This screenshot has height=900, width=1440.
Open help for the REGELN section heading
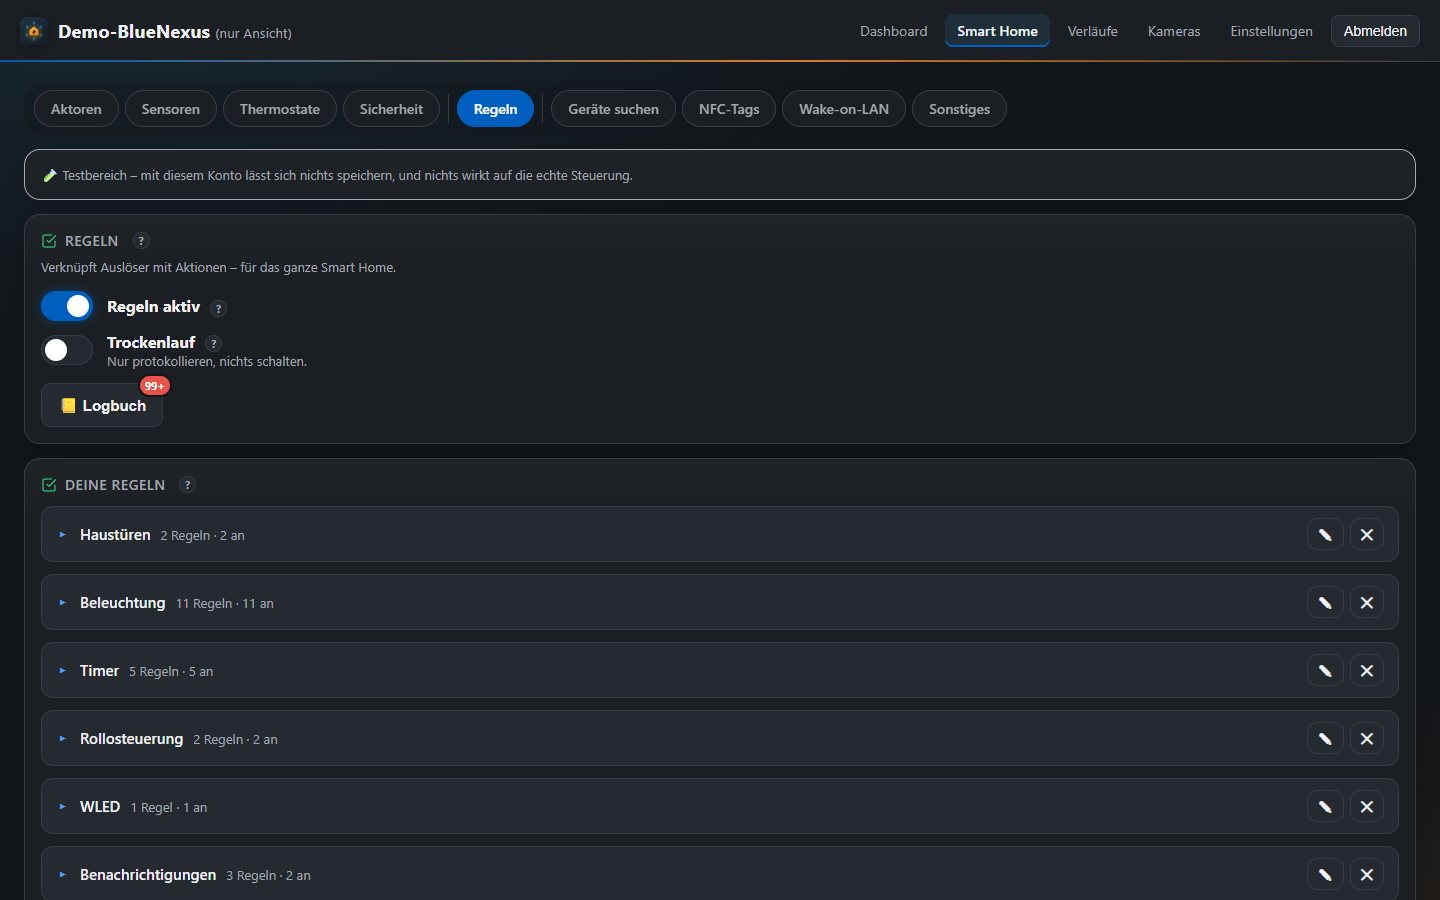coord(141,241)
